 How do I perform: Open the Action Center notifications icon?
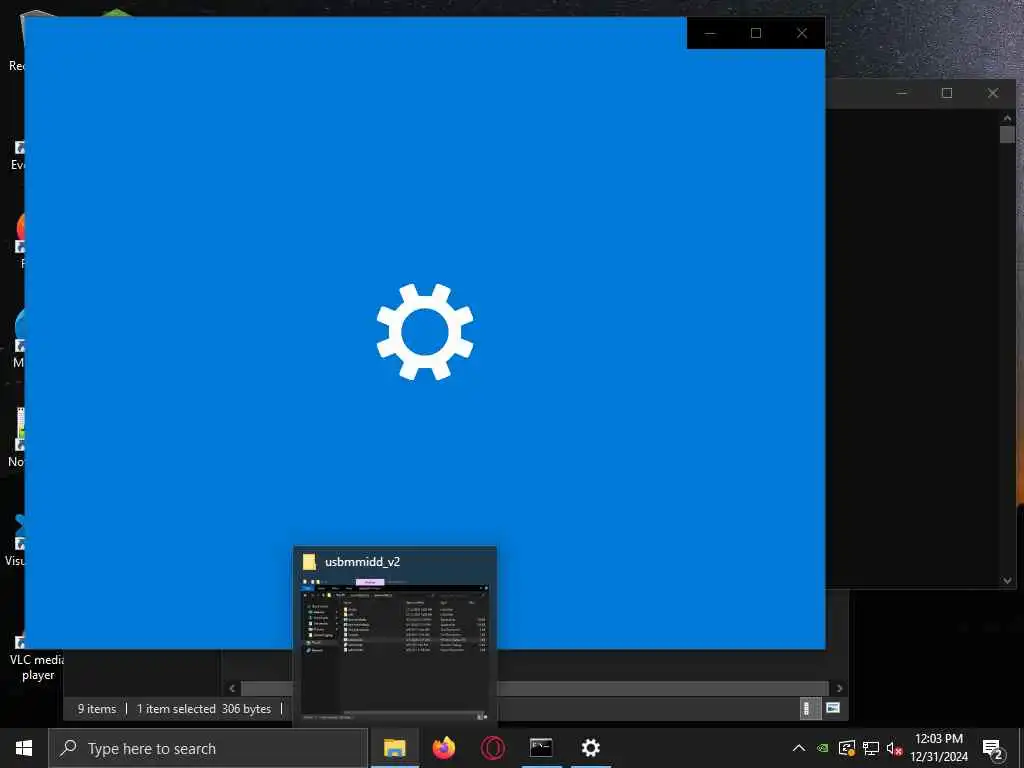tap(993, 748)
